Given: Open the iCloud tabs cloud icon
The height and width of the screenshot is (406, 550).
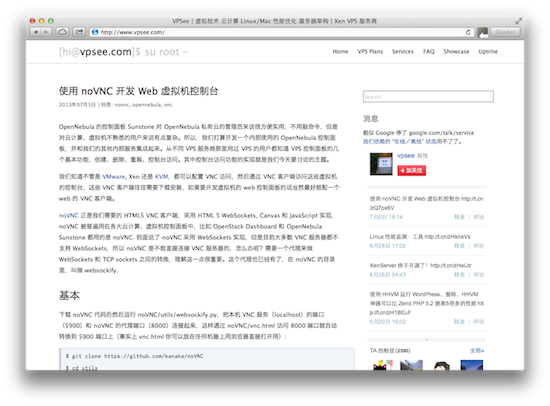Looking at the screenshot, I should click(x=62, y=32).
